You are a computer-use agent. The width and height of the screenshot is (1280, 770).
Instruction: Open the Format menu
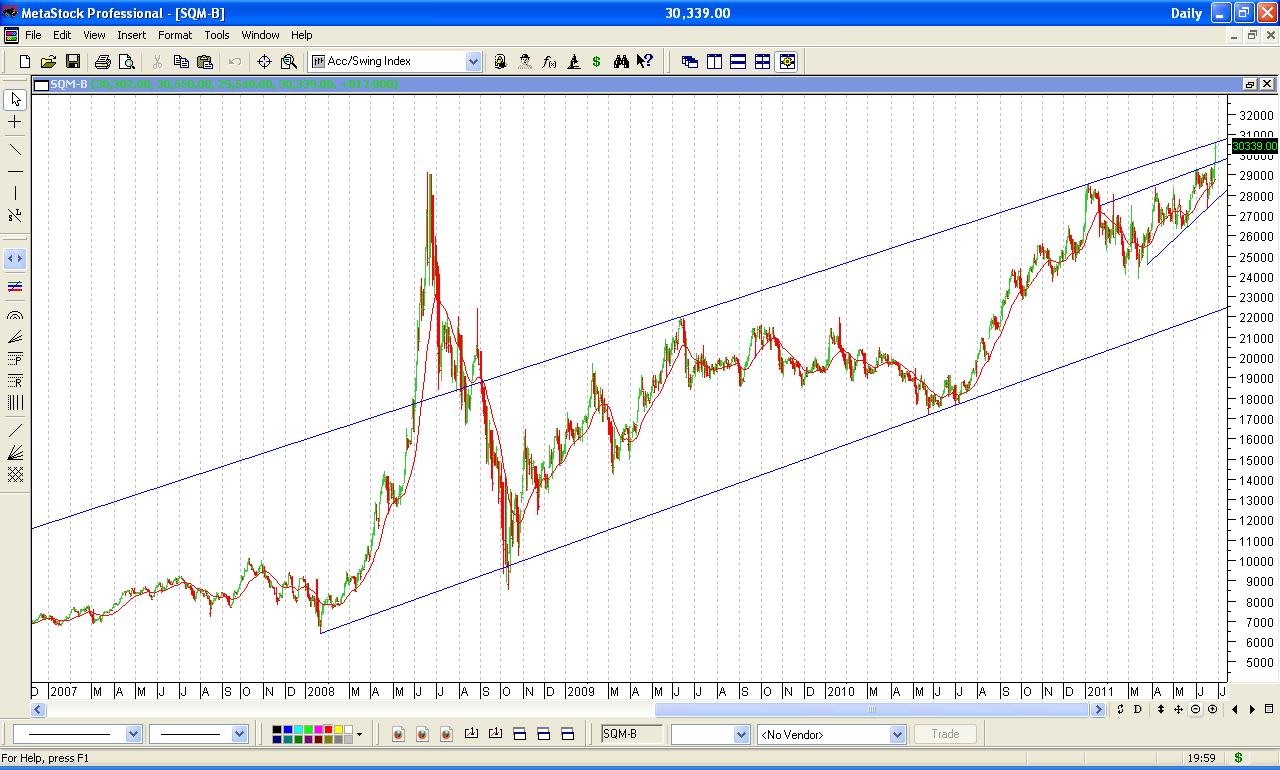point(175,35)
